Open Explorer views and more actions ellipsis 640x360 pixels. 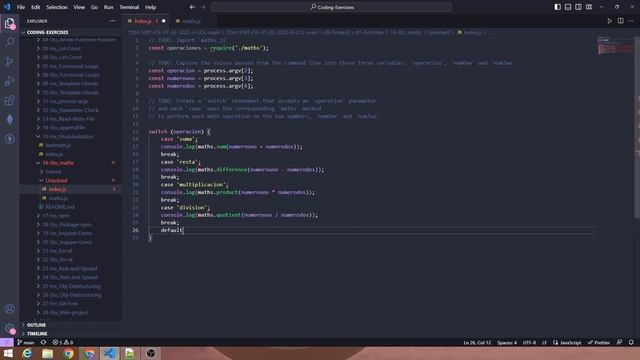[x=112, y=21]
